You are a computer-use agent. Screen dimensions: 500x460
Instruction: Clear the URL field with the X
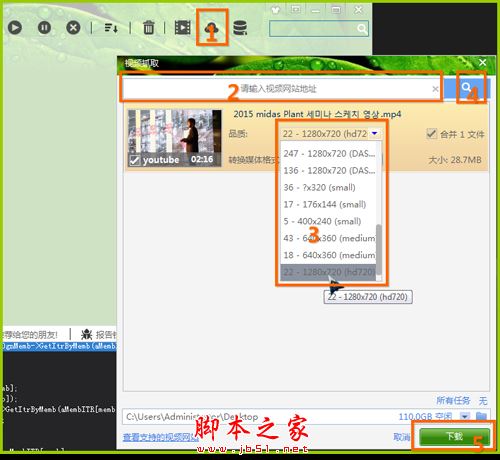[x=435, y=89]
